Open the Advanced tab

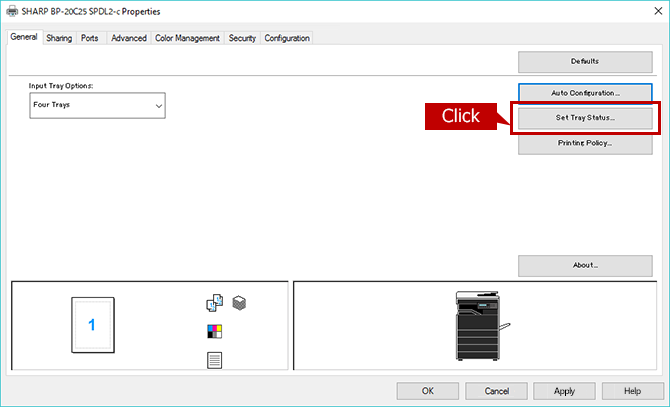(129, 38)
